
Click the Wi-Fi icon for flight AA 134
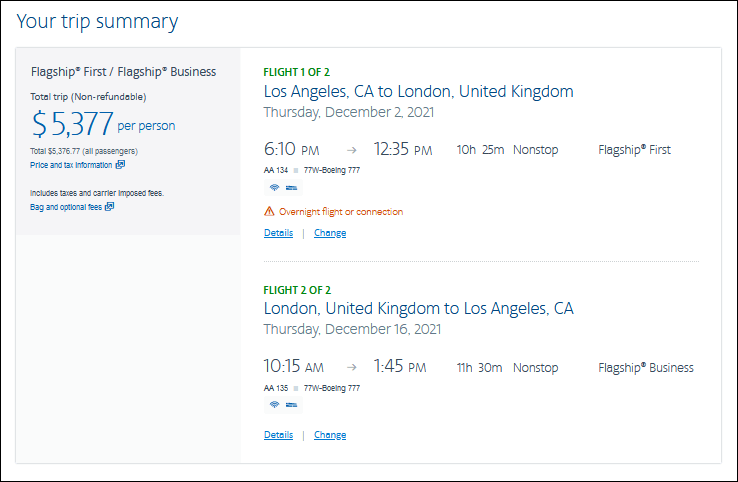pos(273,188)
